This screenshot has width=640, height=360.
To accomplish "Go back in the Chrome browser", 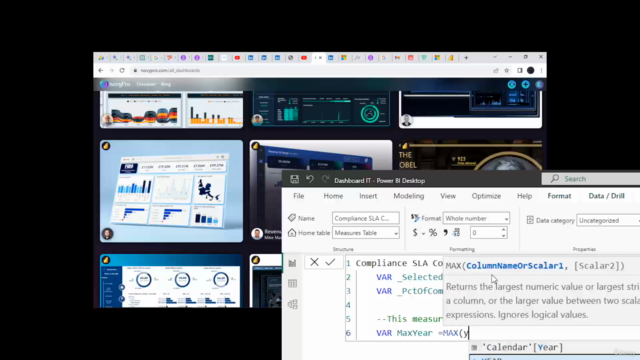I will (x=101, y=70).
